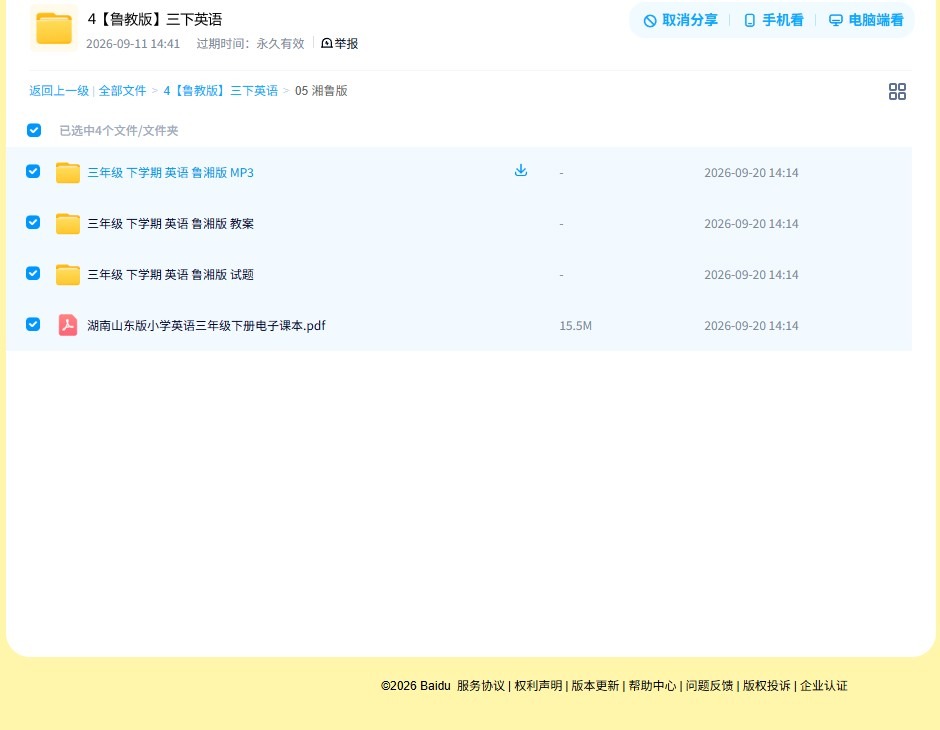Click the 永久有效 expiry value
Viewport: 940px width, 730px height.
[281, 44]
